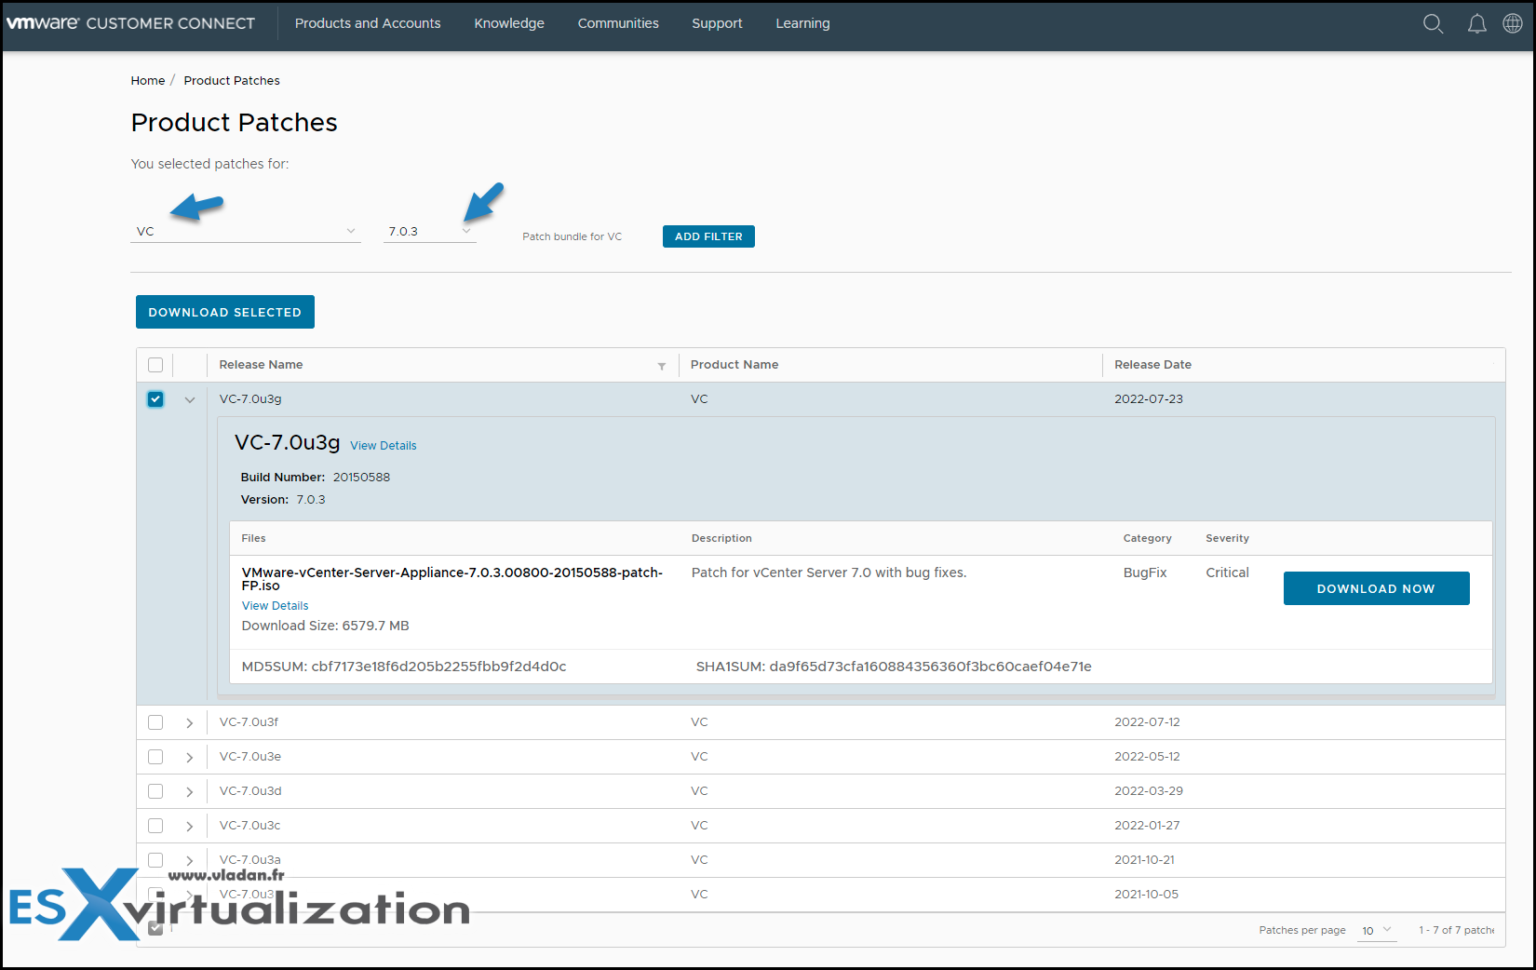Click the VMware Customer Connect logo
The image size is (1536, 970).
coord(131,22)
